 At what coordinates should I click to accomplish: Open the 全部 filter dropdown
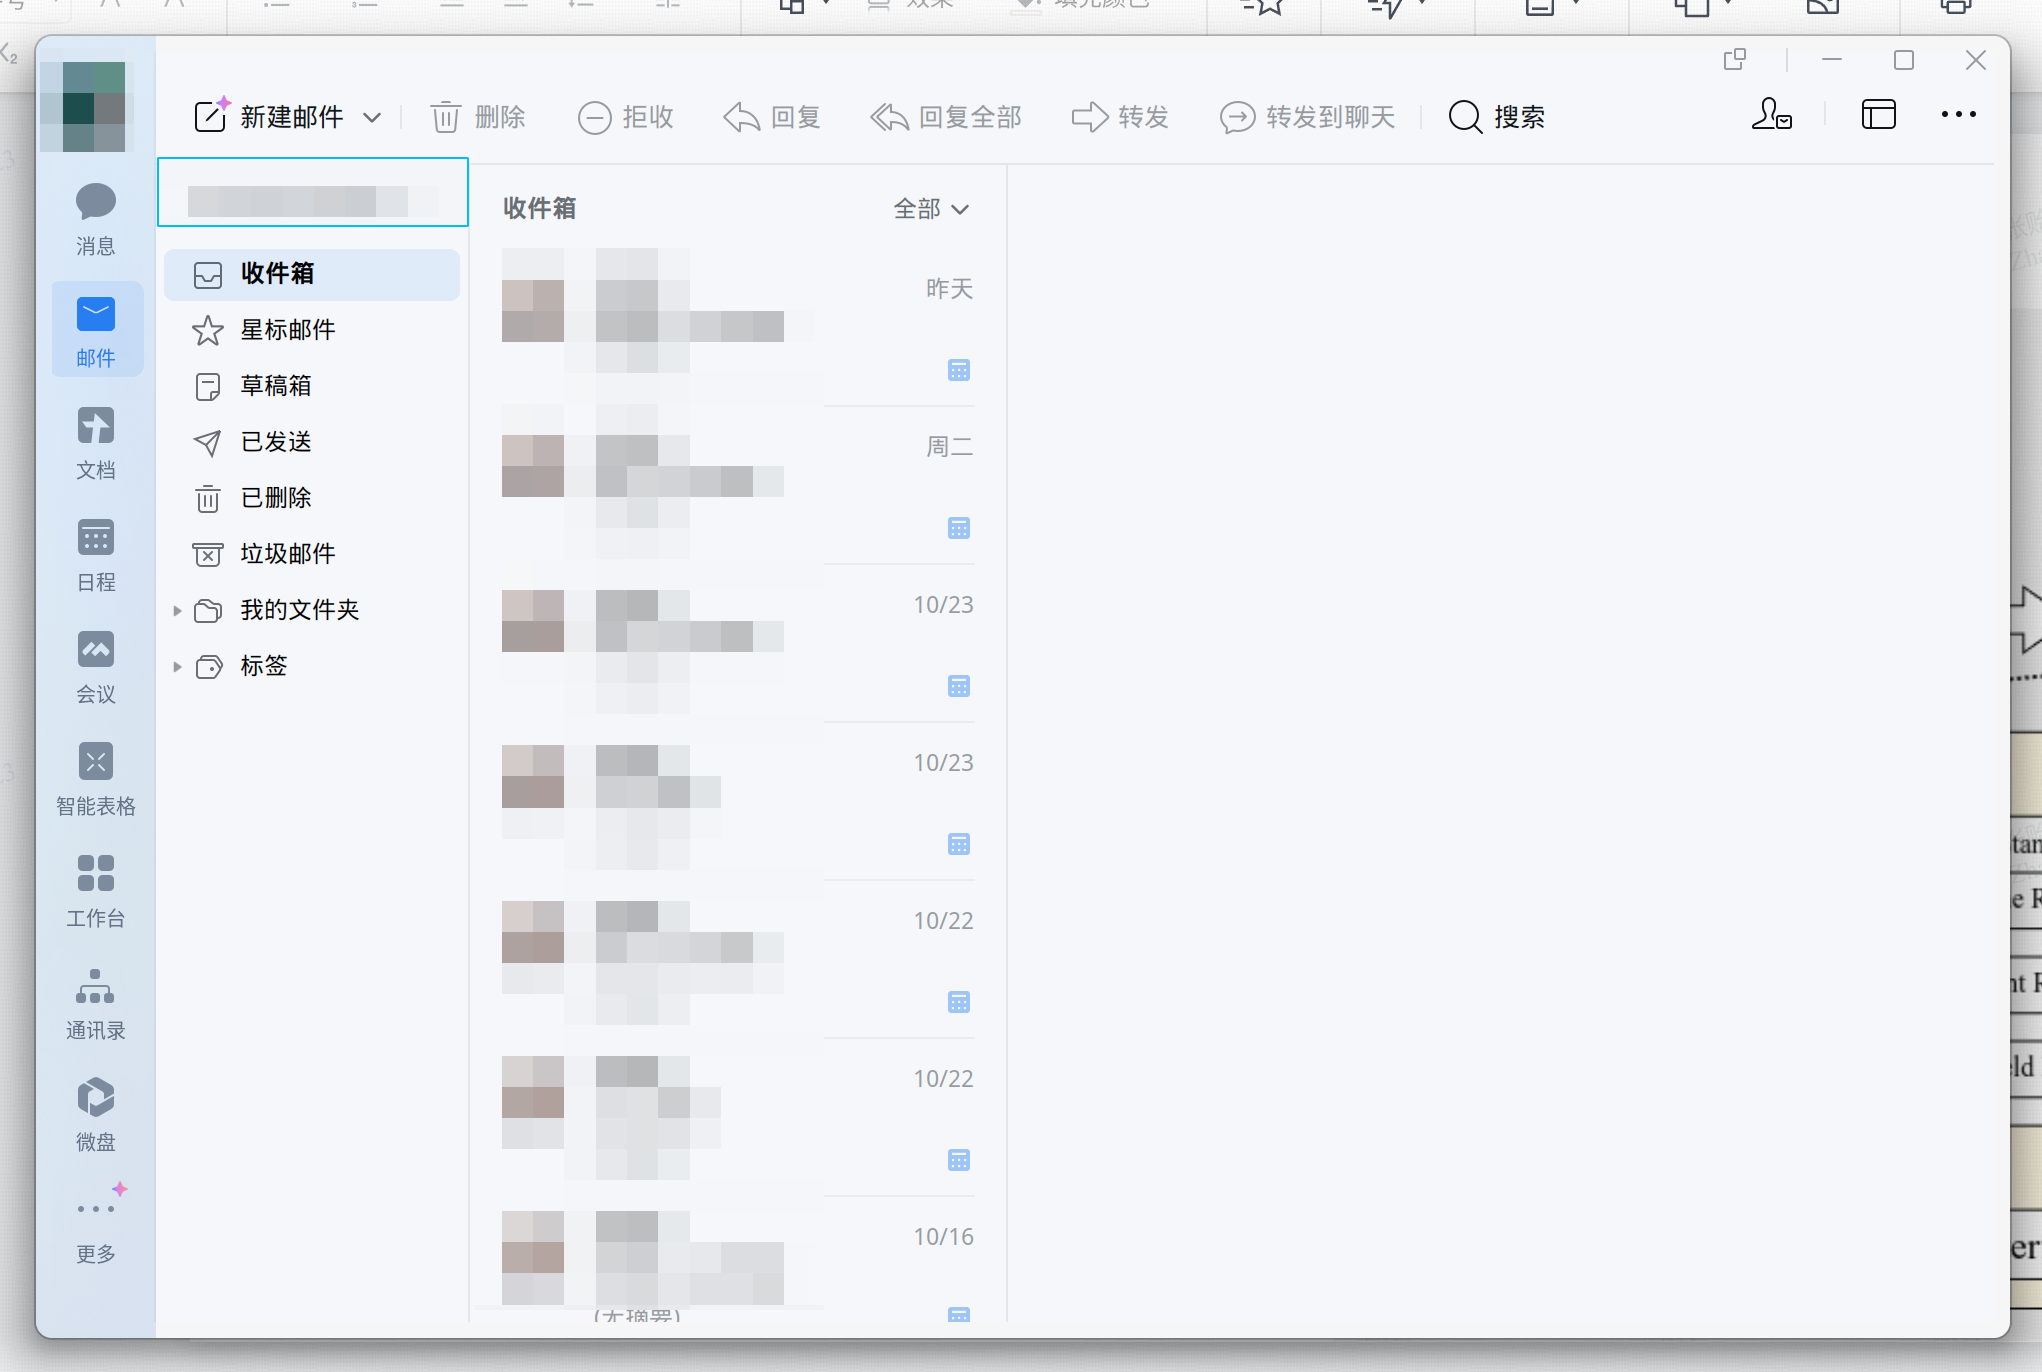[x=931, y=209]
